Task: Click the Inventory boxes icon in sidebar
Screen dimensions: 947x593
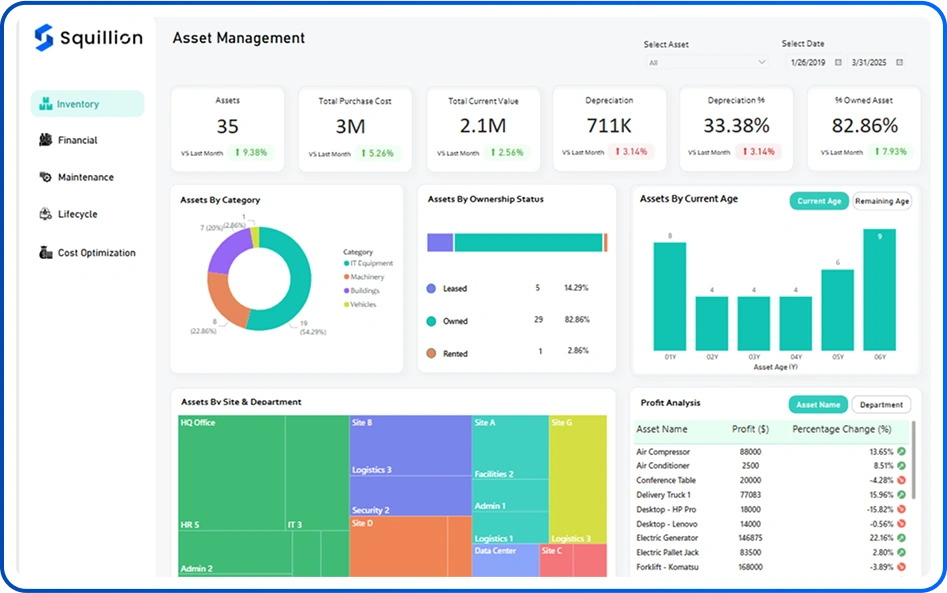Action: (45, 104)
